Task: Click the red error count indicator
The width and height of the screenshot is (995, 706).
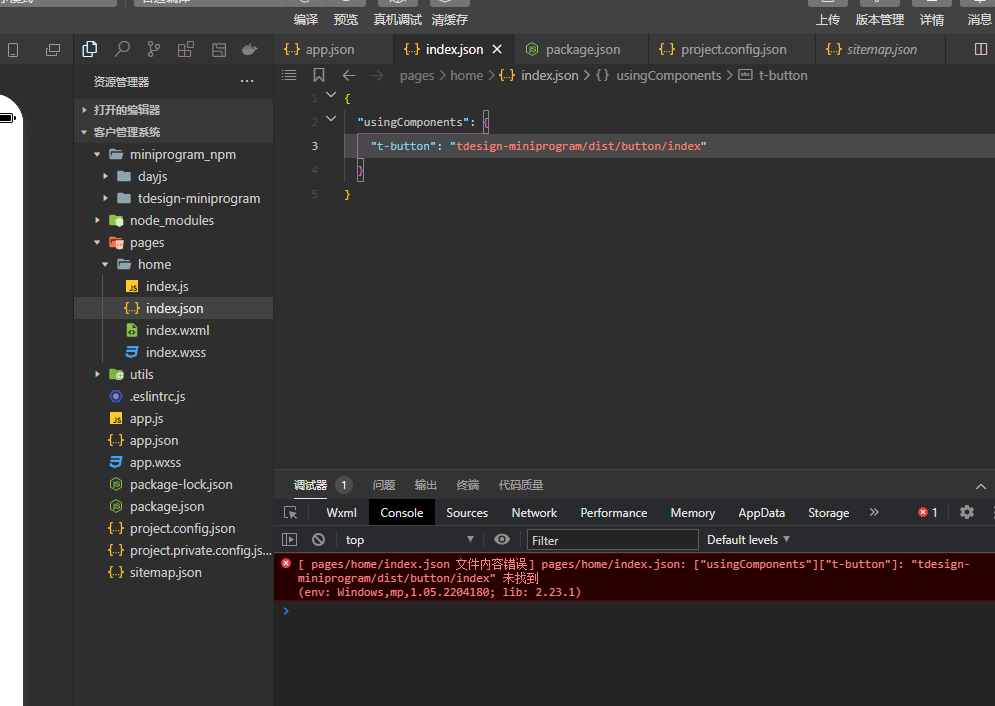Action: point(927,513)
